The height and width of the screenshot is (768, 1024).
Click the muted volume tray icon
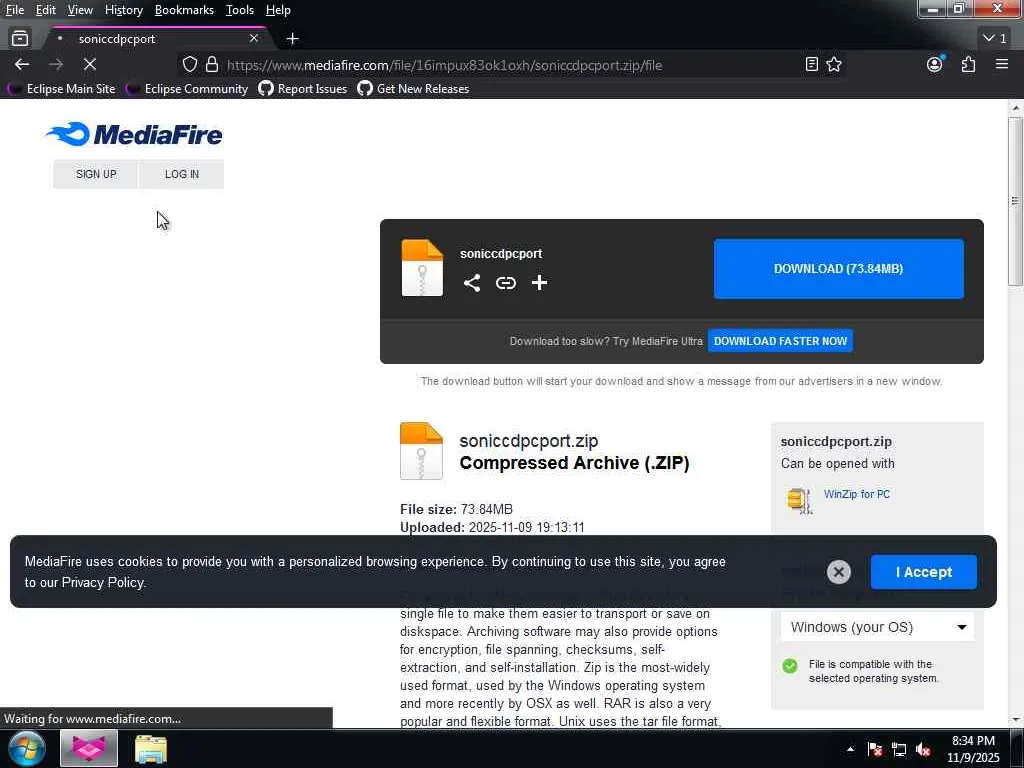click(923, 749)
